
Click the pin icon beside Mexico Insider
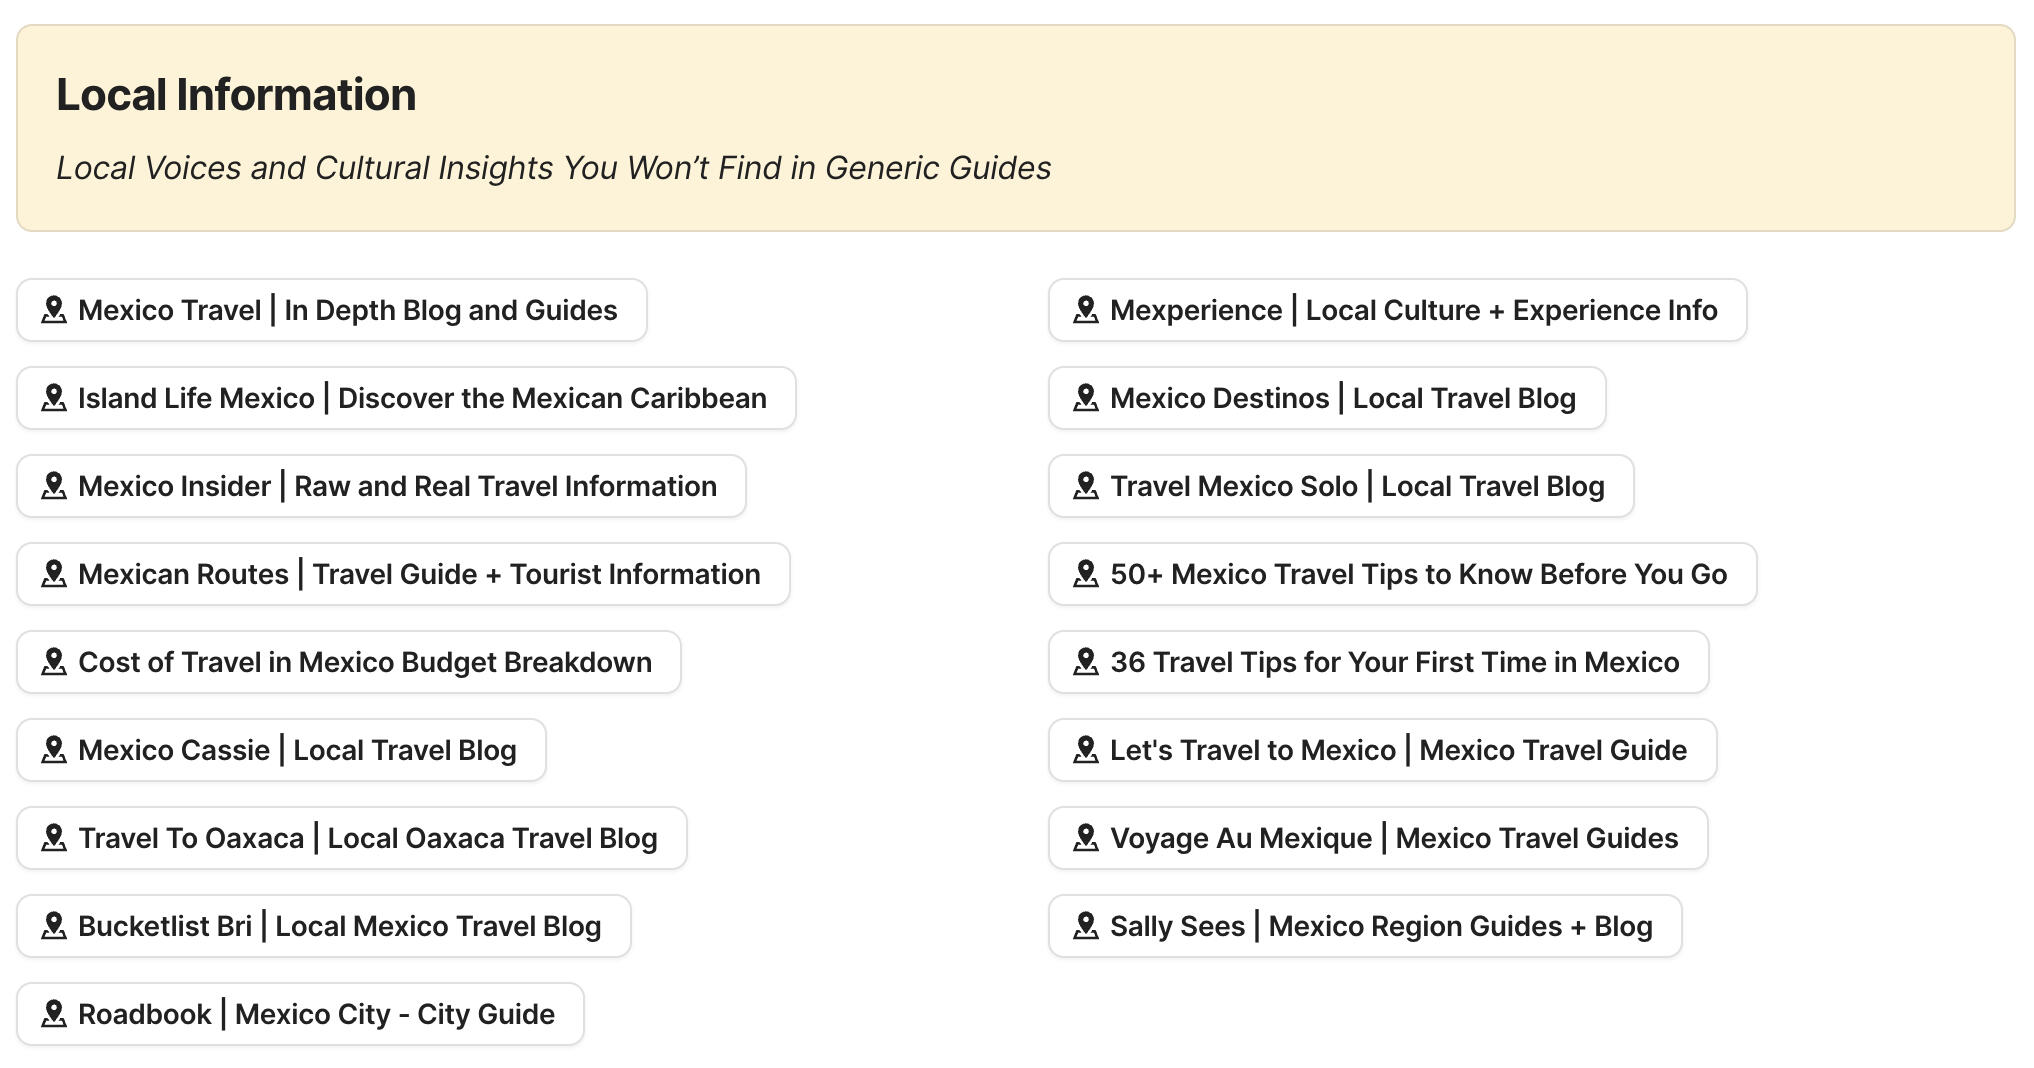coord(55,486)
